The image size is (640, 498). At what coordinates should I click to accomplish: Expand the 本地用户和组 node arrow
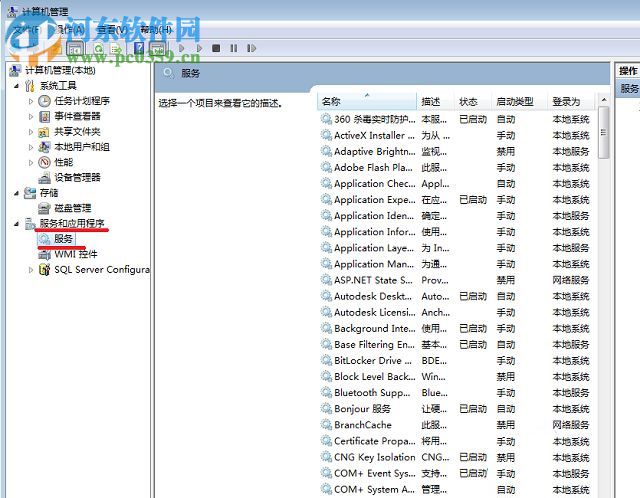point(31,147)
